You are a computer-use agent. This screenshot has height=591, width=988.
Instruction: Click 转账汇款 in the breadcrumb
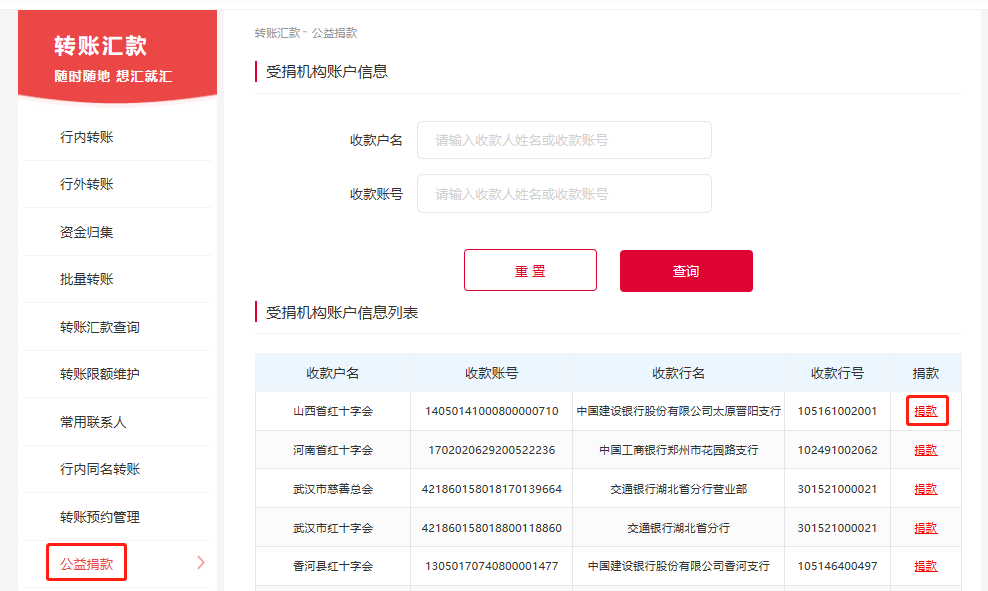pyautogui.click(x=271, y=32)
